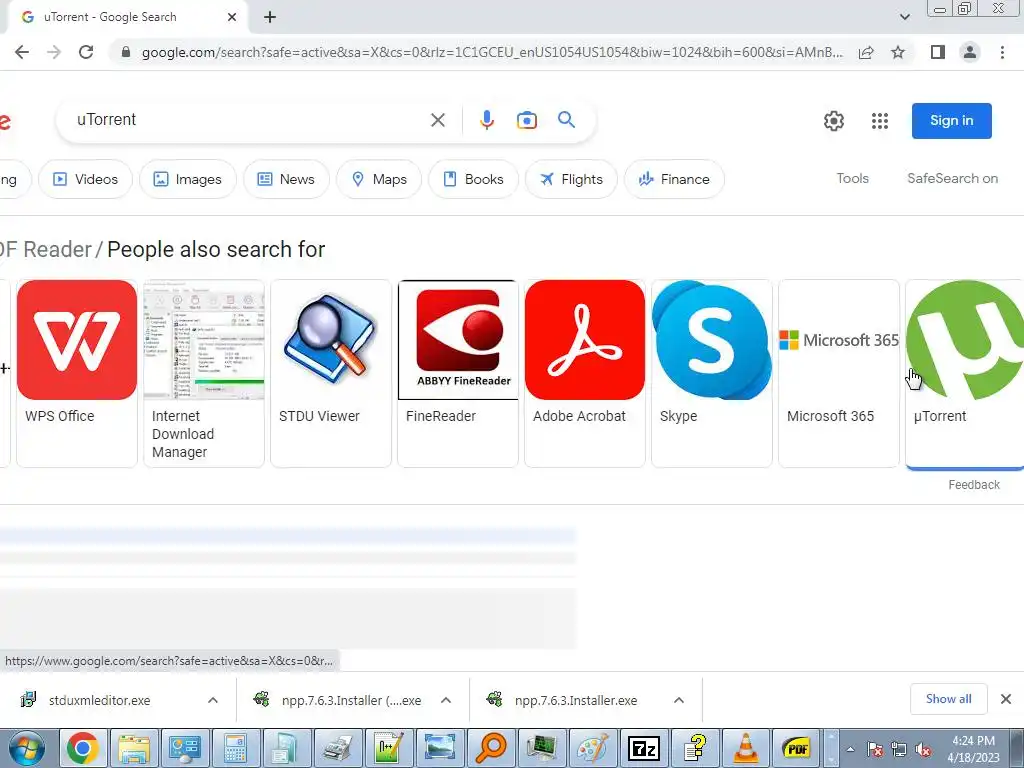Screen dimensions: 1024x768
Task: Open Chrome three-dot menu
Action: [x=1002, y=52]
